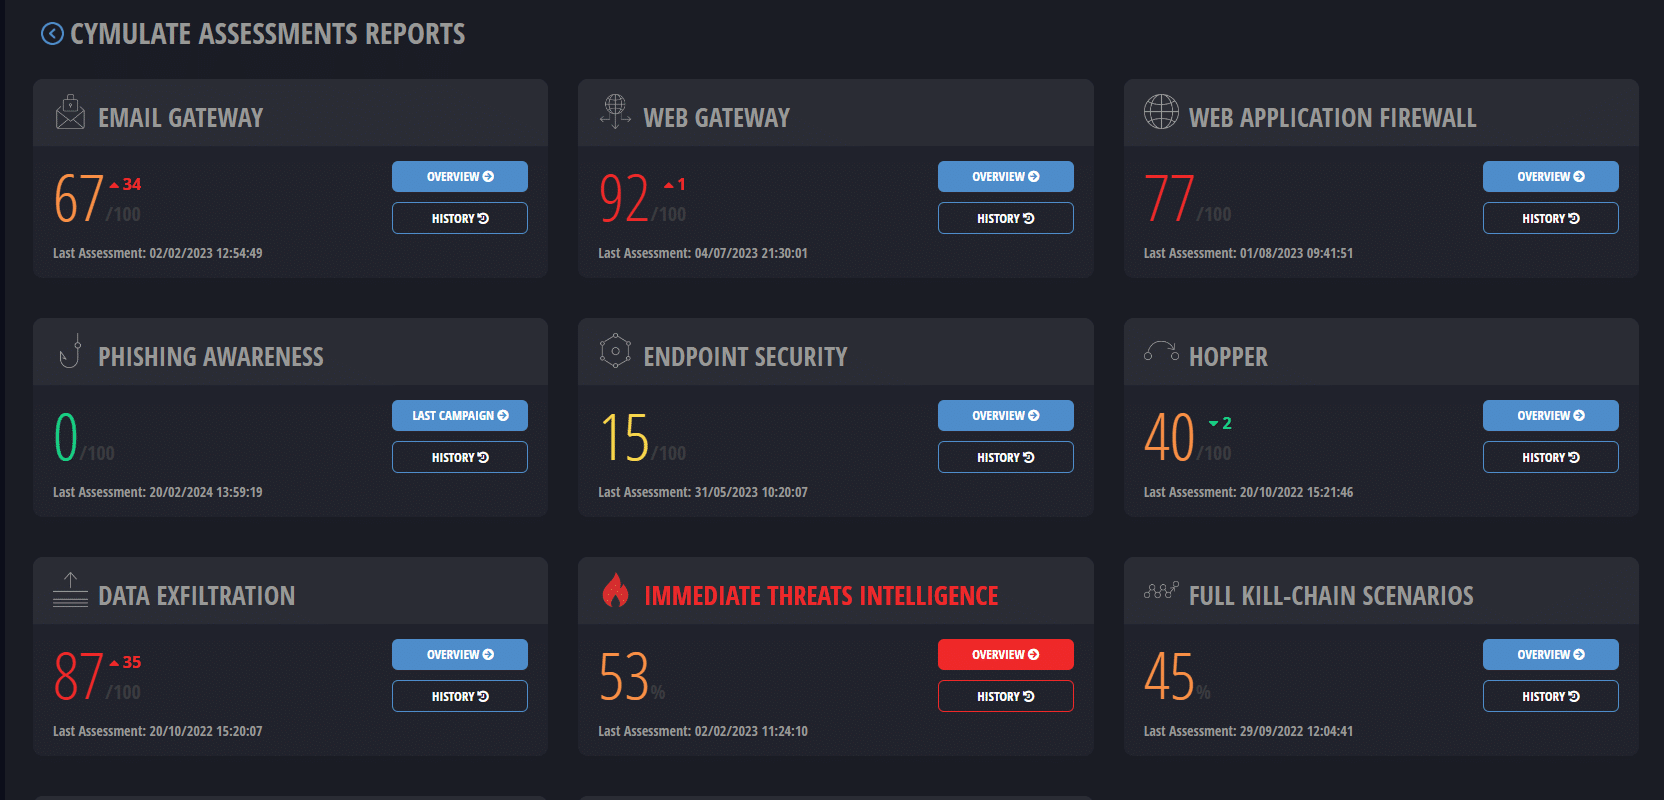Click the Email Gateway score 67
The width and height of the screenshot is (1664, 800).
coord(79,198)
